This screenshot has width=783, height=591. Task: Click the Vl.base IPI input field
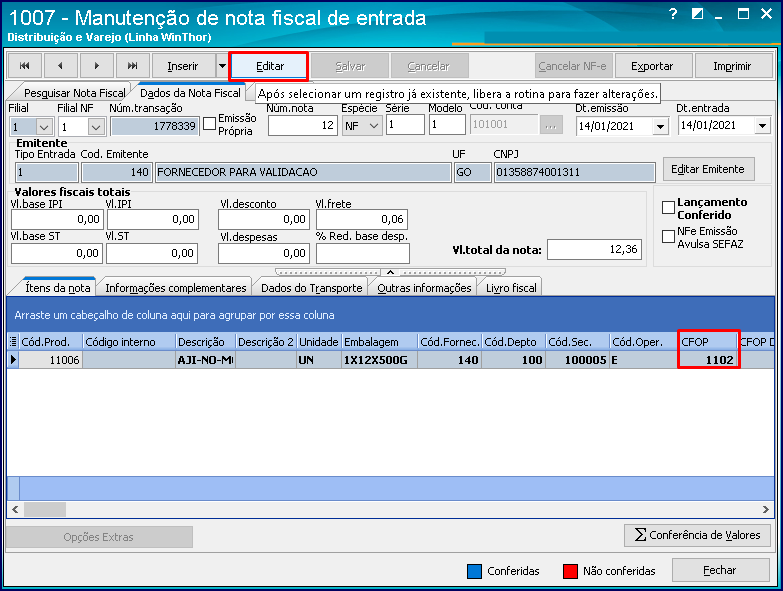coord(57,219)
